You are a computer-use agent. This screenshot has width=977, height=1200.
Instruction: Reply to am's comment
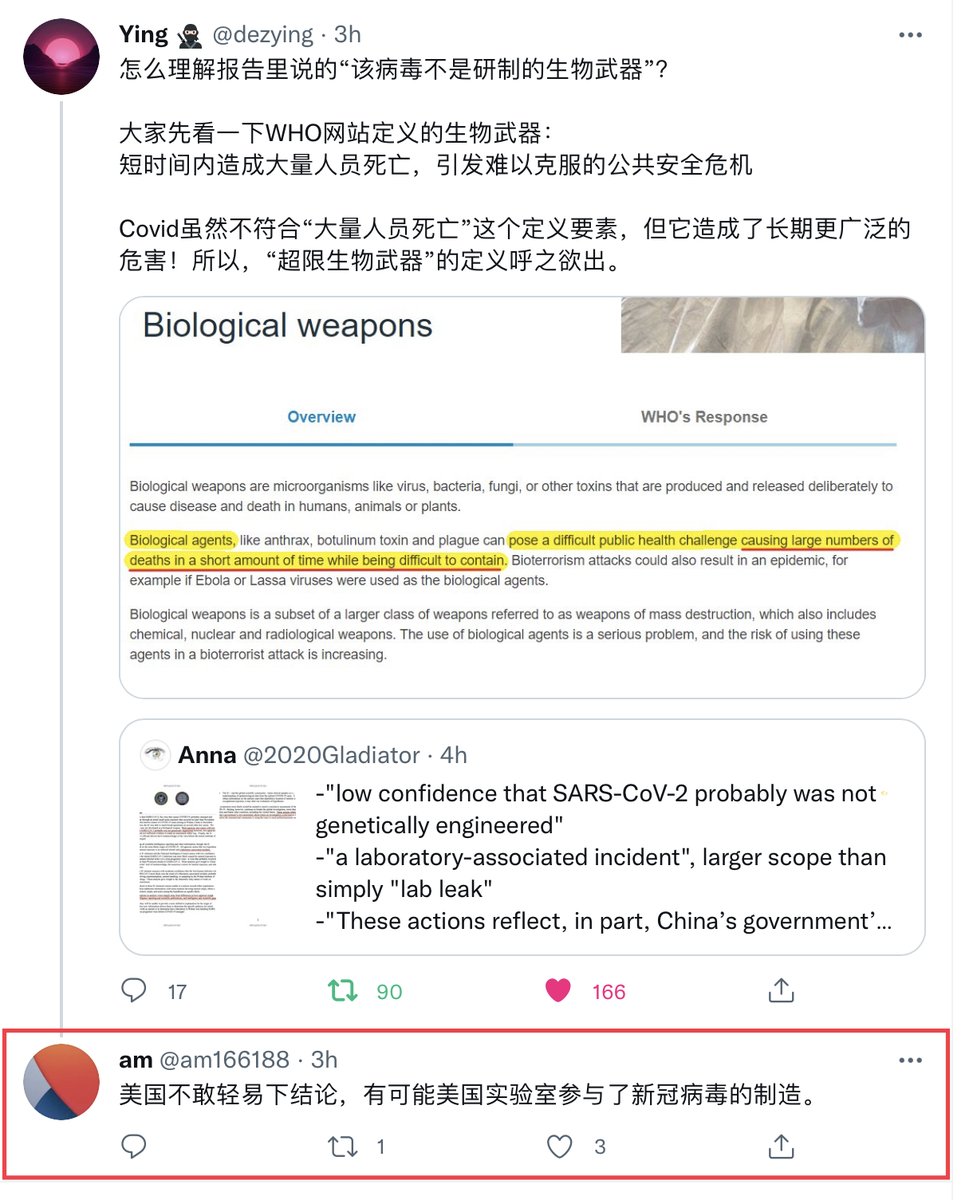click(x=134, y=1146)
